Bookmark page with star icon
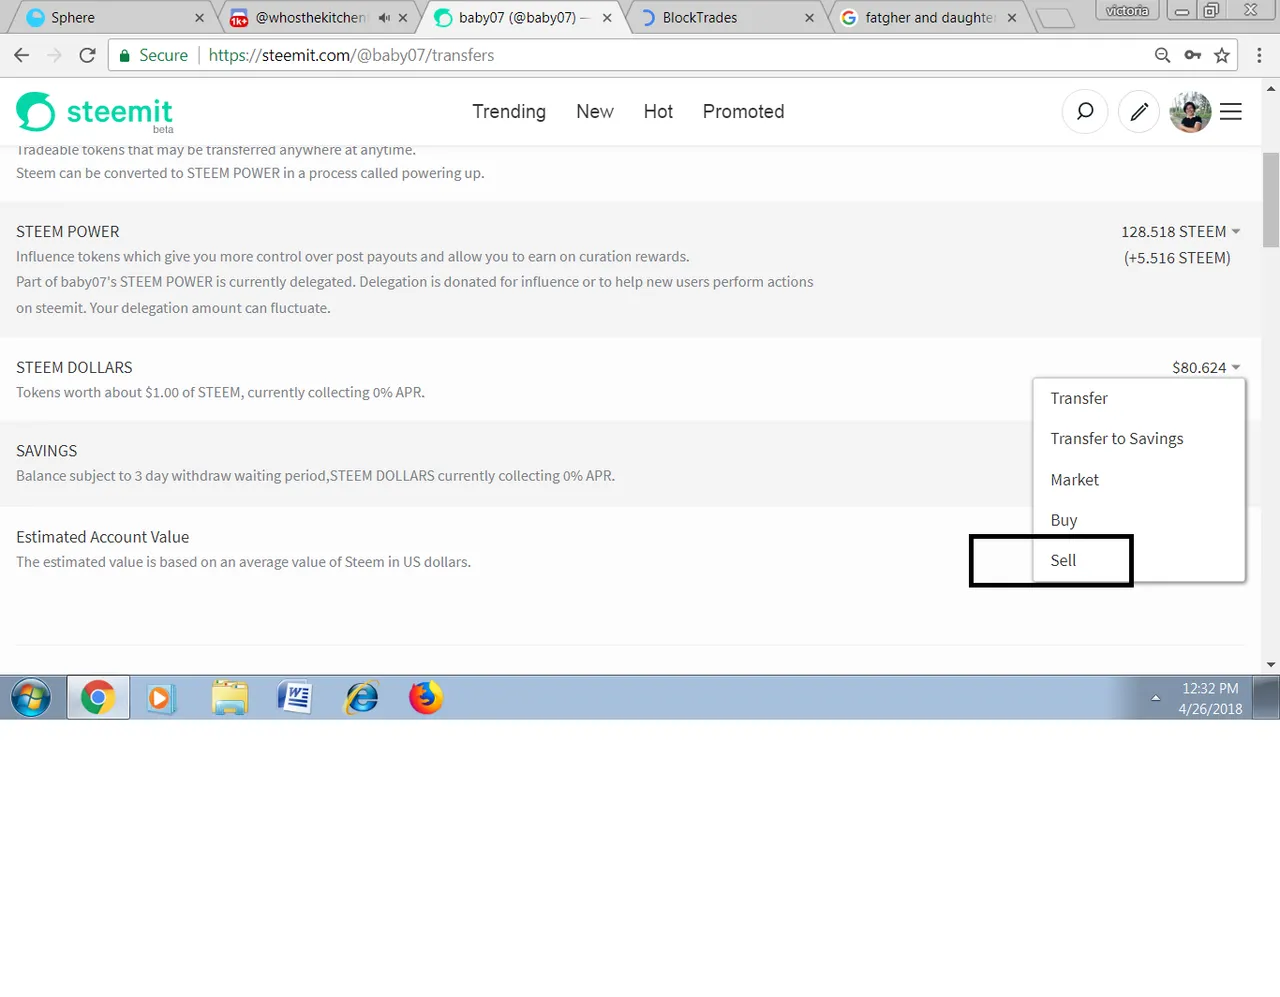This screenshot has height=997, width=1280. 1222,55
